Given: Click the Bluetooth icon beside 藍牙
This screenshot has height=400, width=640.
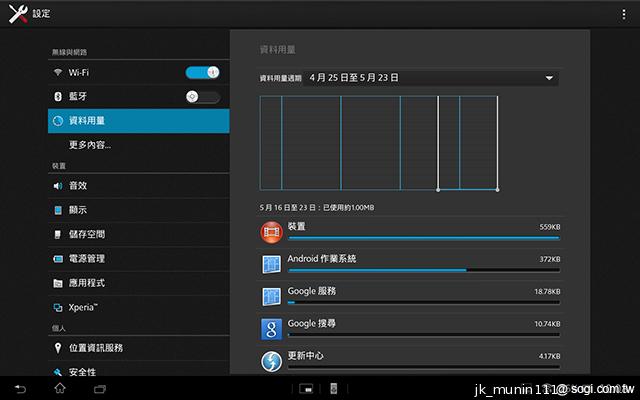Looking at the screenshot, I should [58, 96].
